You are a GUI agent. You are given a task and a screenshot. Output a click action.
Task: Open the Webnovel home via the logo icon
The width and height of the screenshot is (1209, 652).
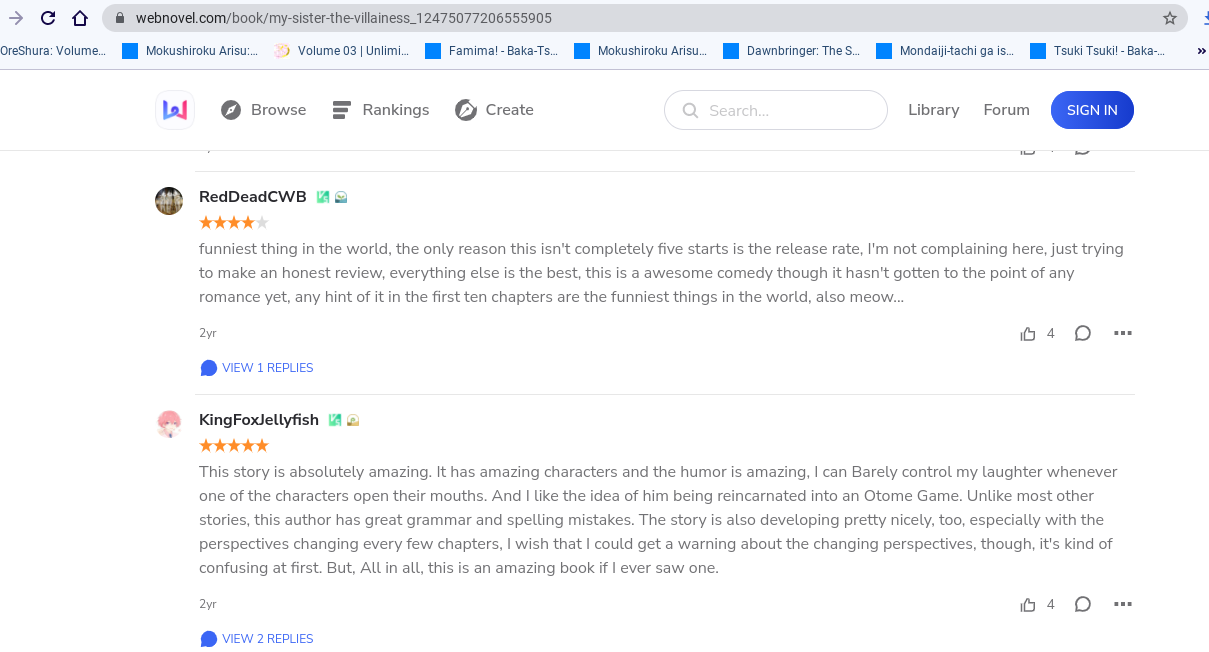coord(174,110)
